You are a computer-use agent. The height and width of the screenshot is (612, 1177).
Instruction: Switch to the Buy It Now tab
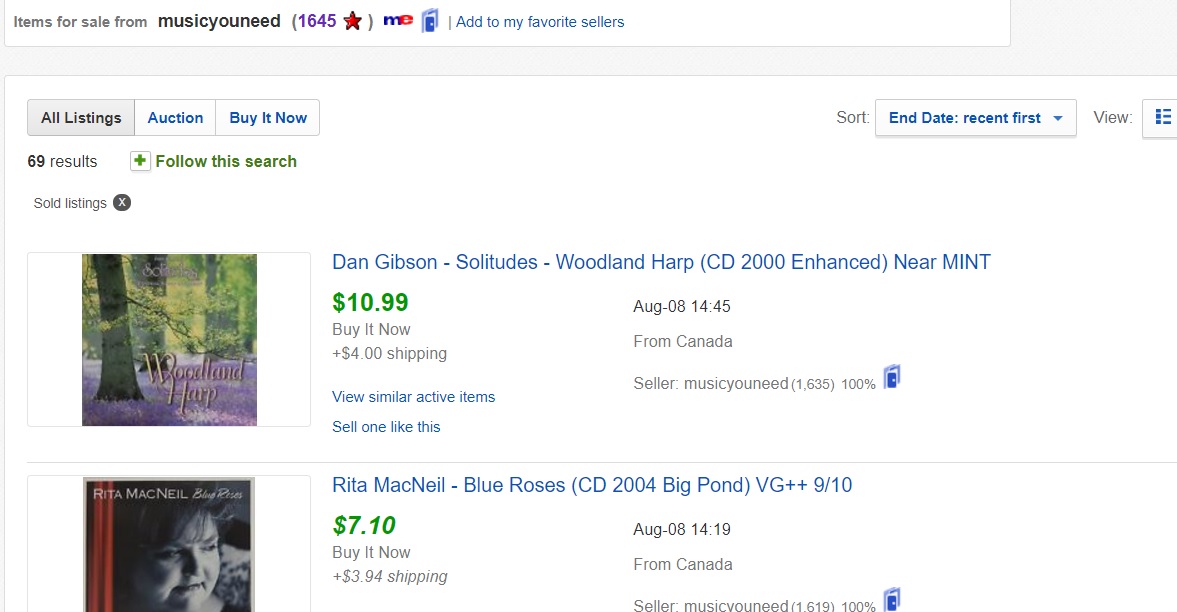[268, 118]
